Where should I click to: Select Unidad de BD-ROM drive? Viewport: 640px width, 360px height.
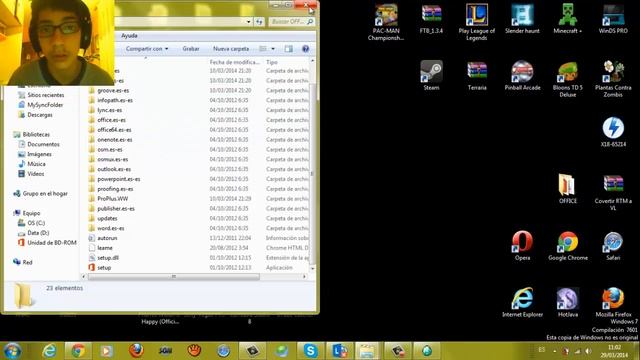coord(51,242)
